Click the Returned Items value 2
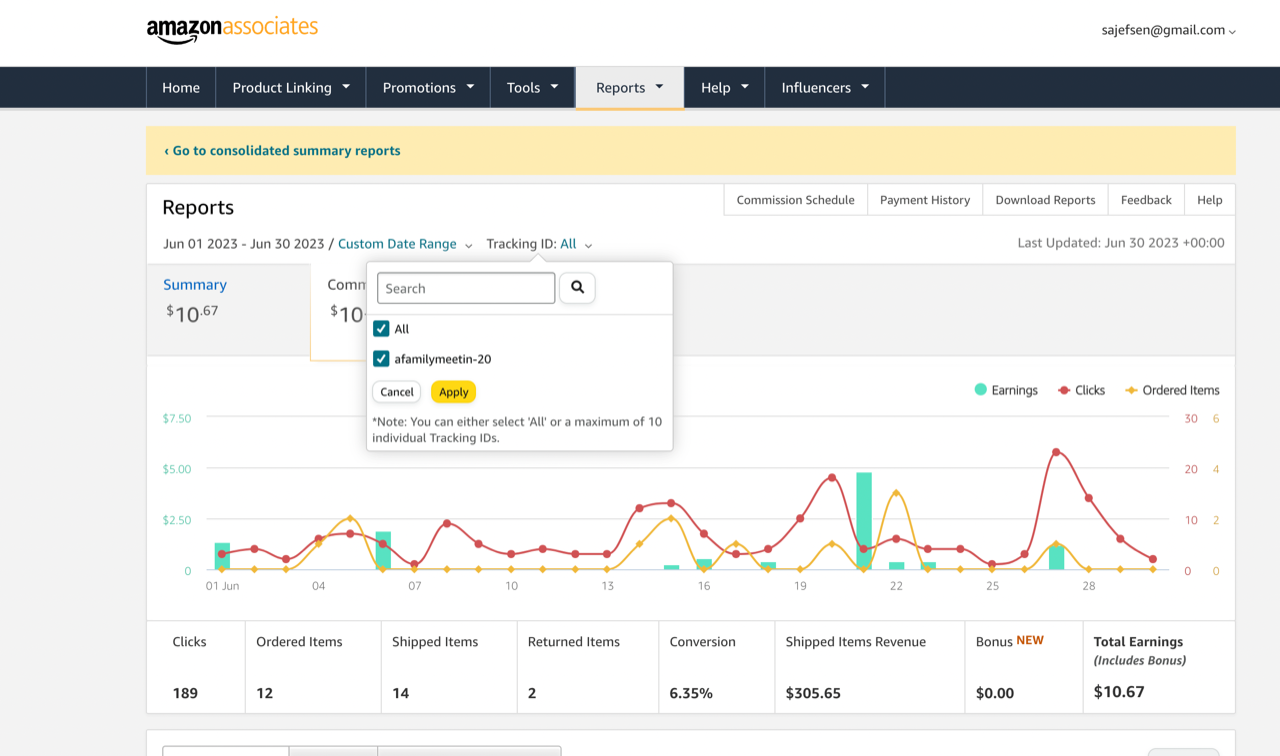The image size is (1280, 756). (532, 693)
